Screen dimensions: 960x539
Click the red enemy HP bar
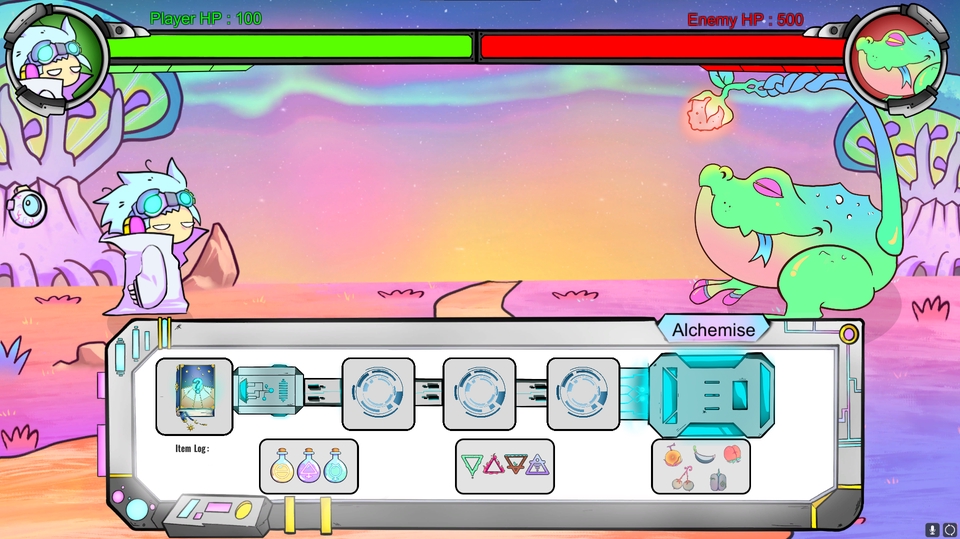(663, 47)
